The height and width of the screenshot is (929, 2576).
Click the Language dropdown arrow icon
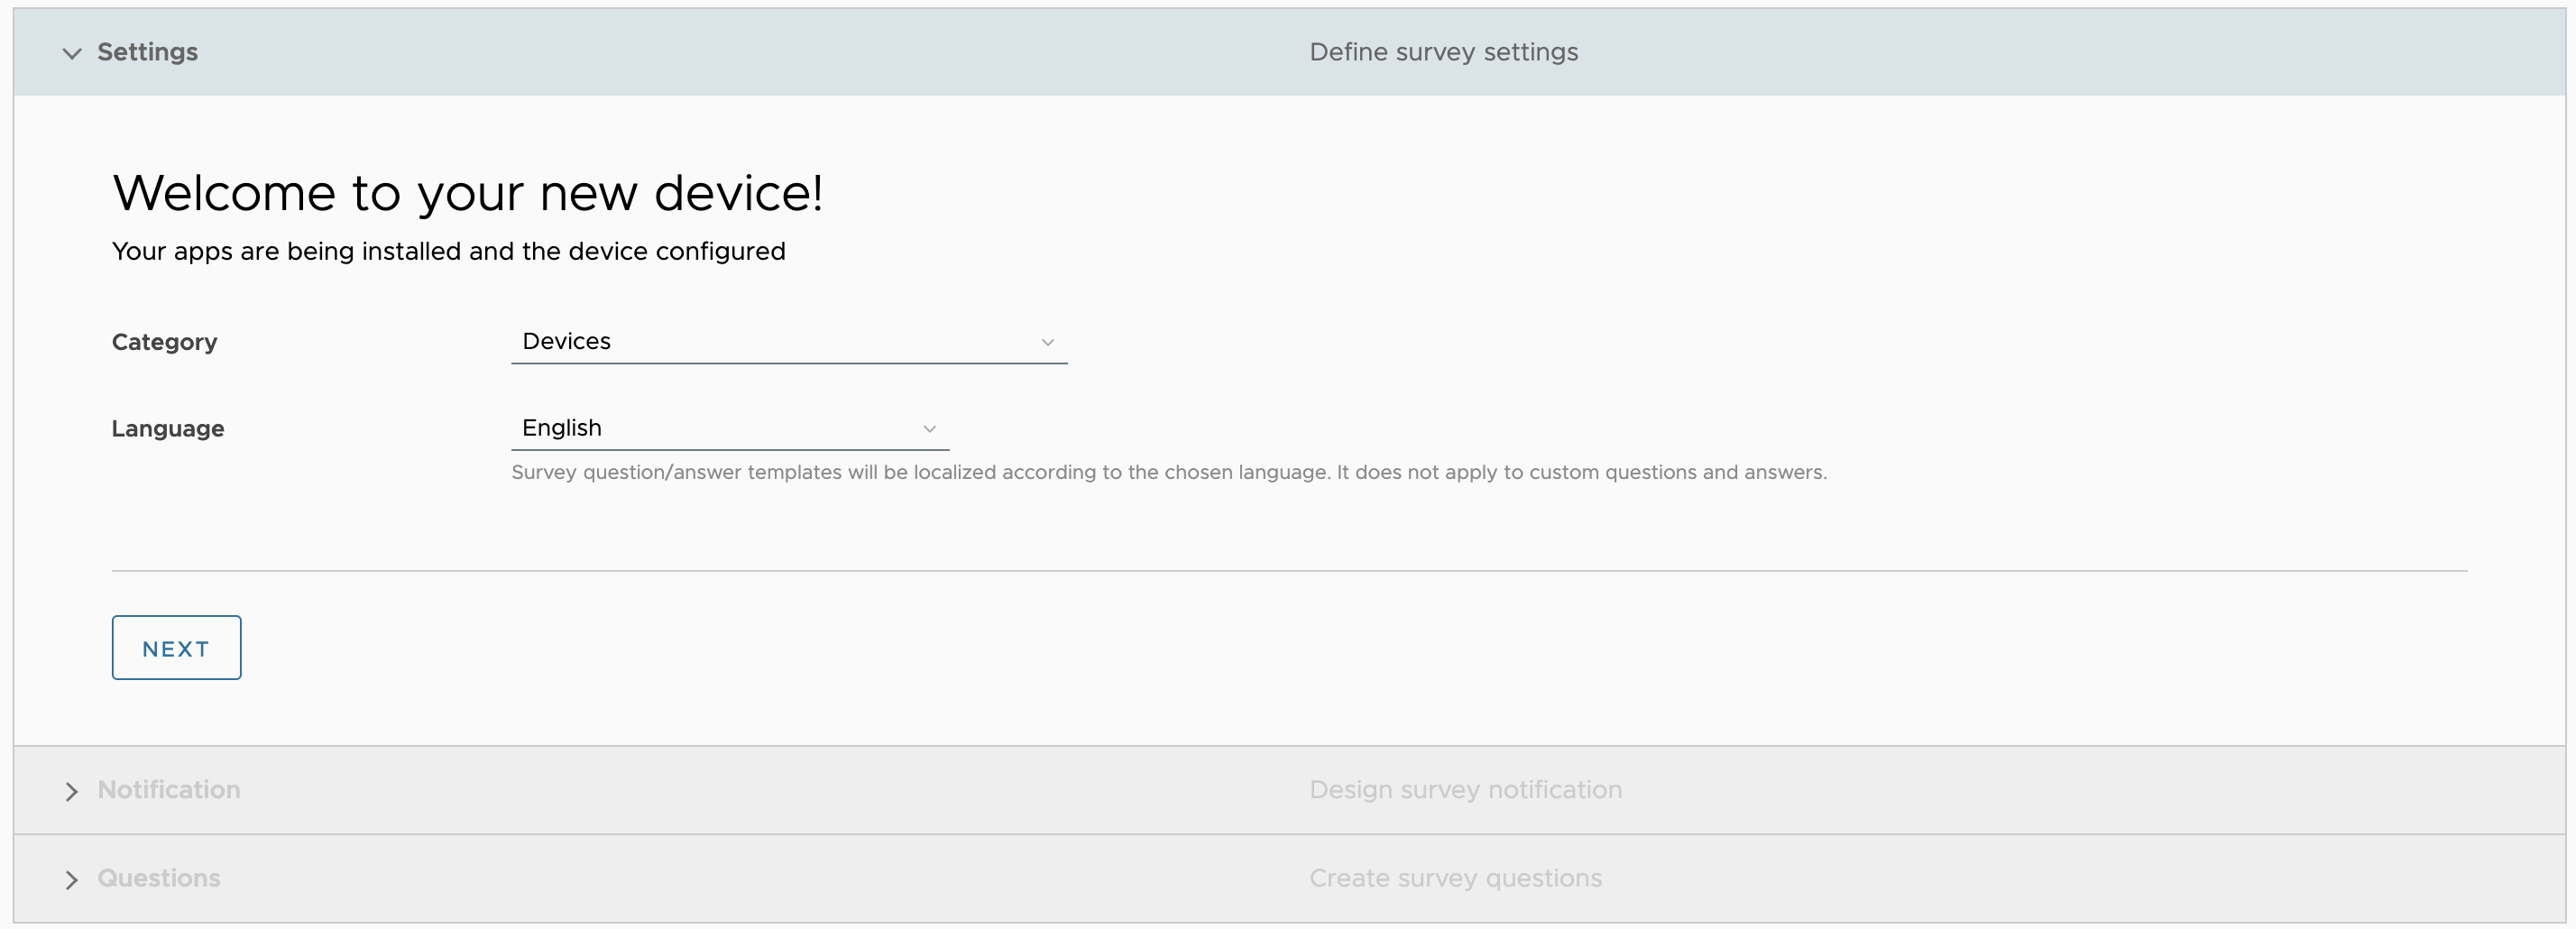point(929,428)
